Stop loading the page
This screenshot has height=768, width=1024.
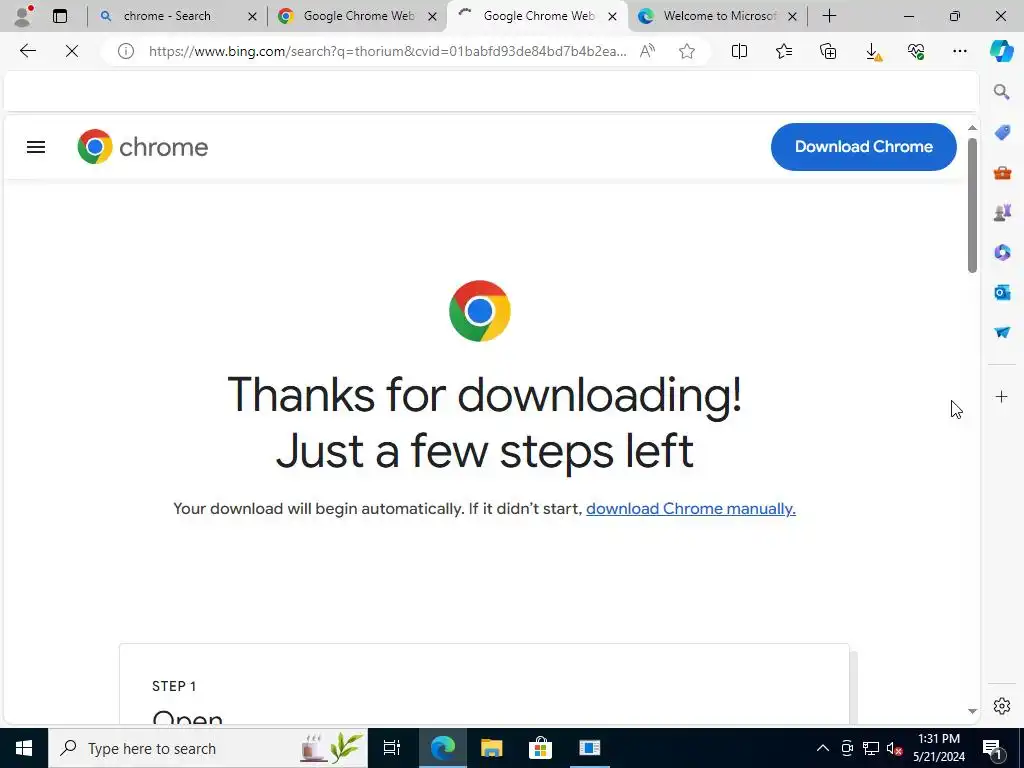pos(72,51)
